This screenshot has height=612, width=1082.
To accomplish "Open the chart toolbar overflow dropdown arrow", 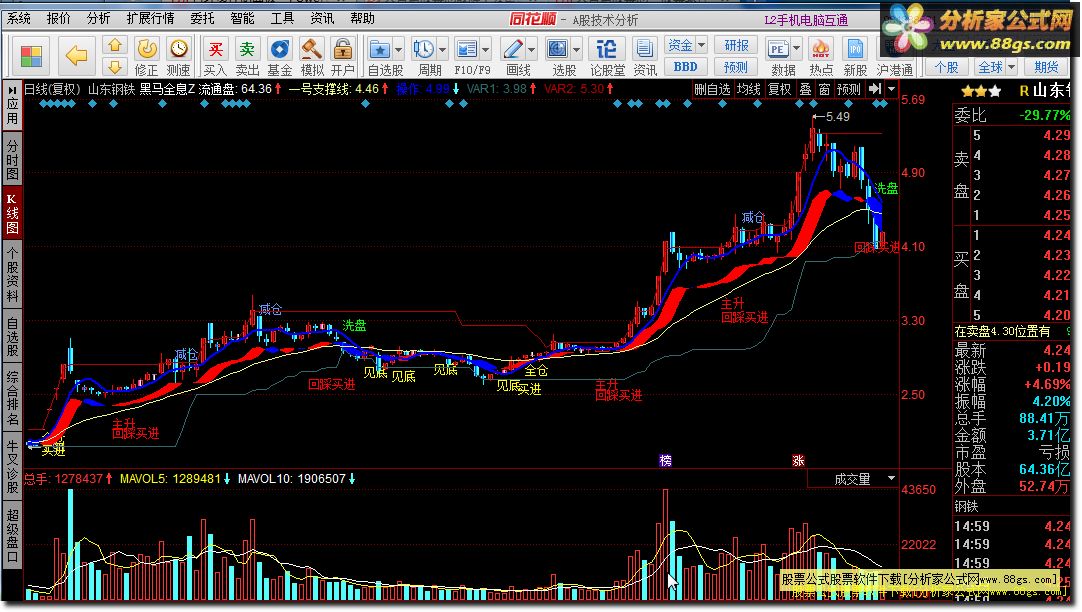I will click(892, 89).
